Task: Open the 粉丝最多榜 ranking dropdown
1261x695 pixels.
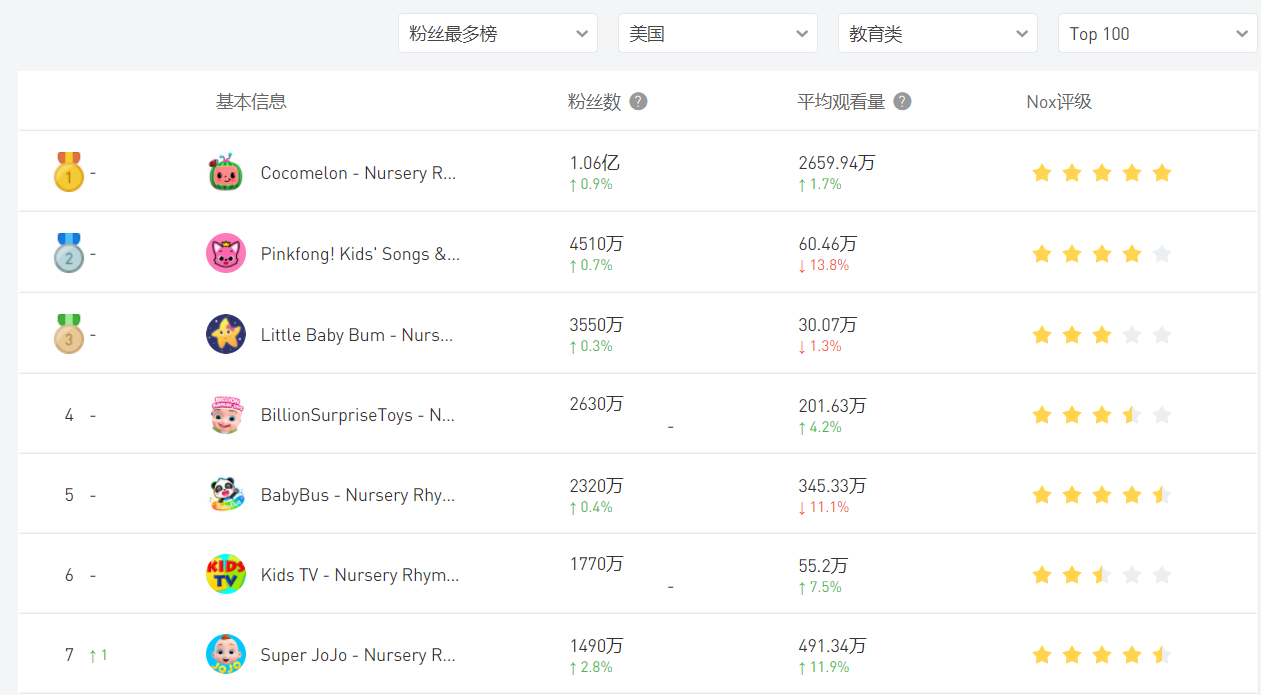Action: pyautogui.click(x=497, y=34)
